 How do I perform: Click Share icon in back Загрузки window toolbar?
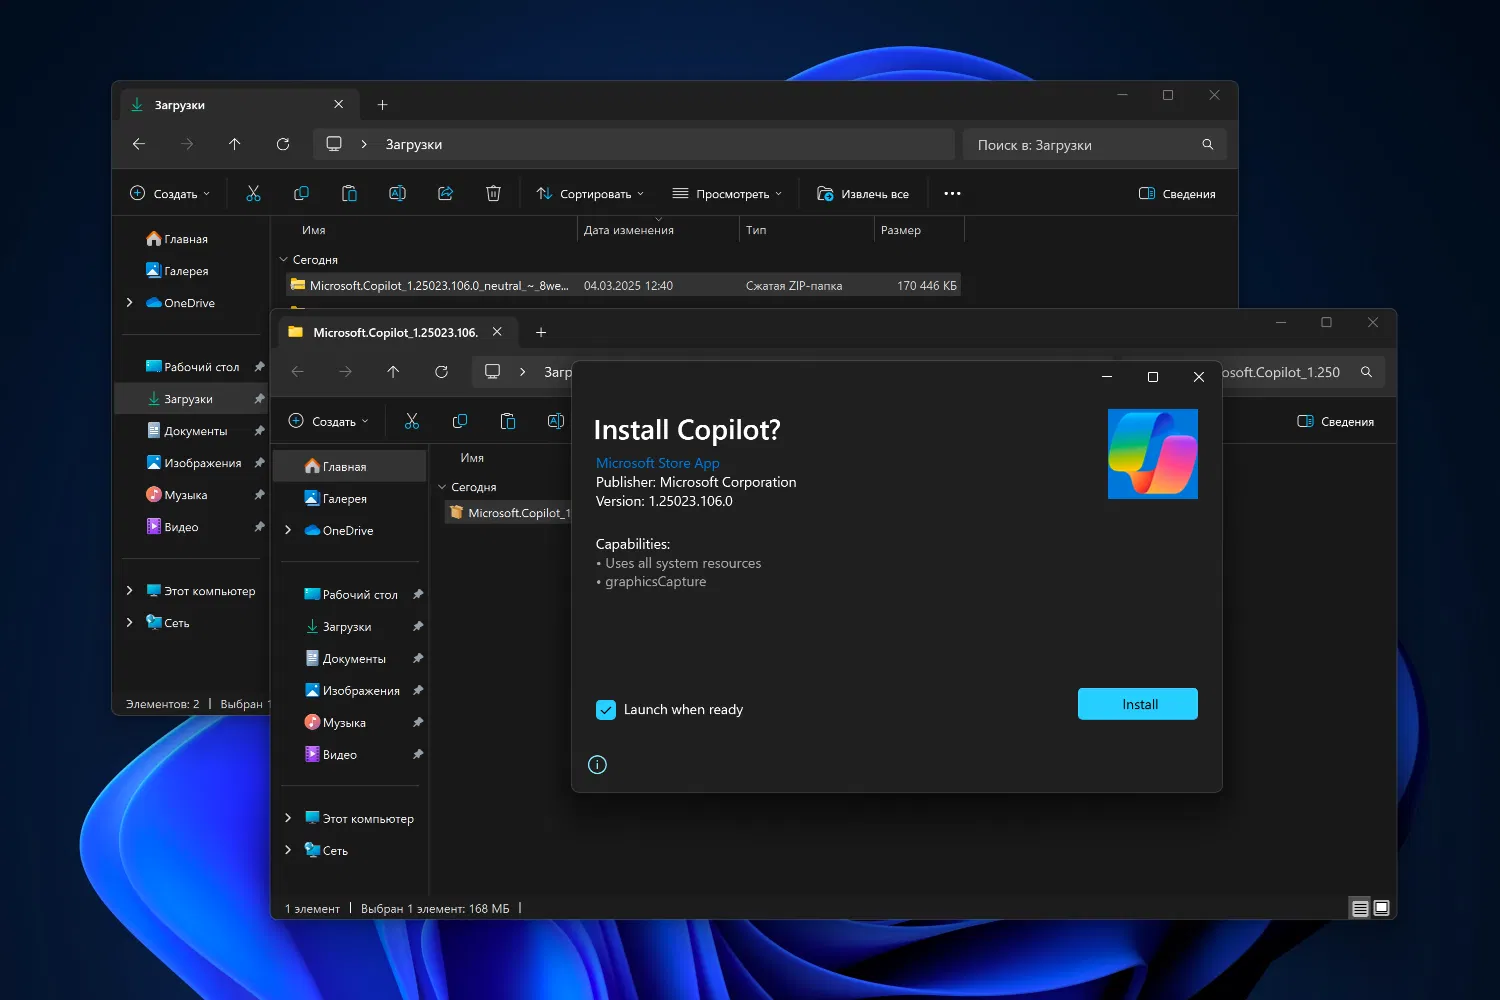click(x=445, y=194)
